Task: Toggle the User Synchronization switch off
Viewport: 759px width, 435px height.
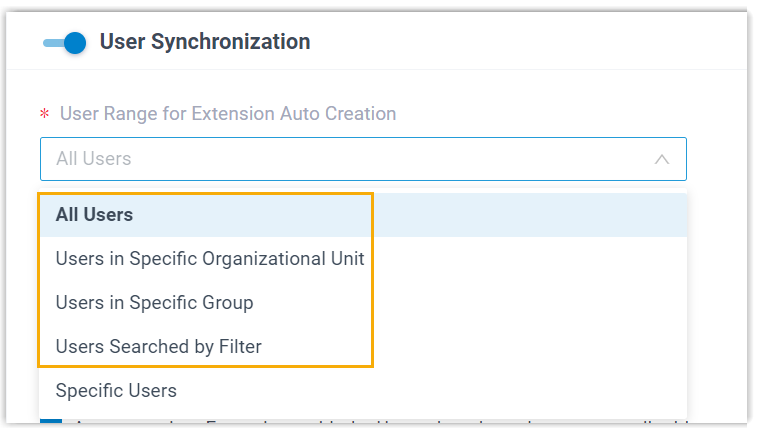Action: [64, 42]
